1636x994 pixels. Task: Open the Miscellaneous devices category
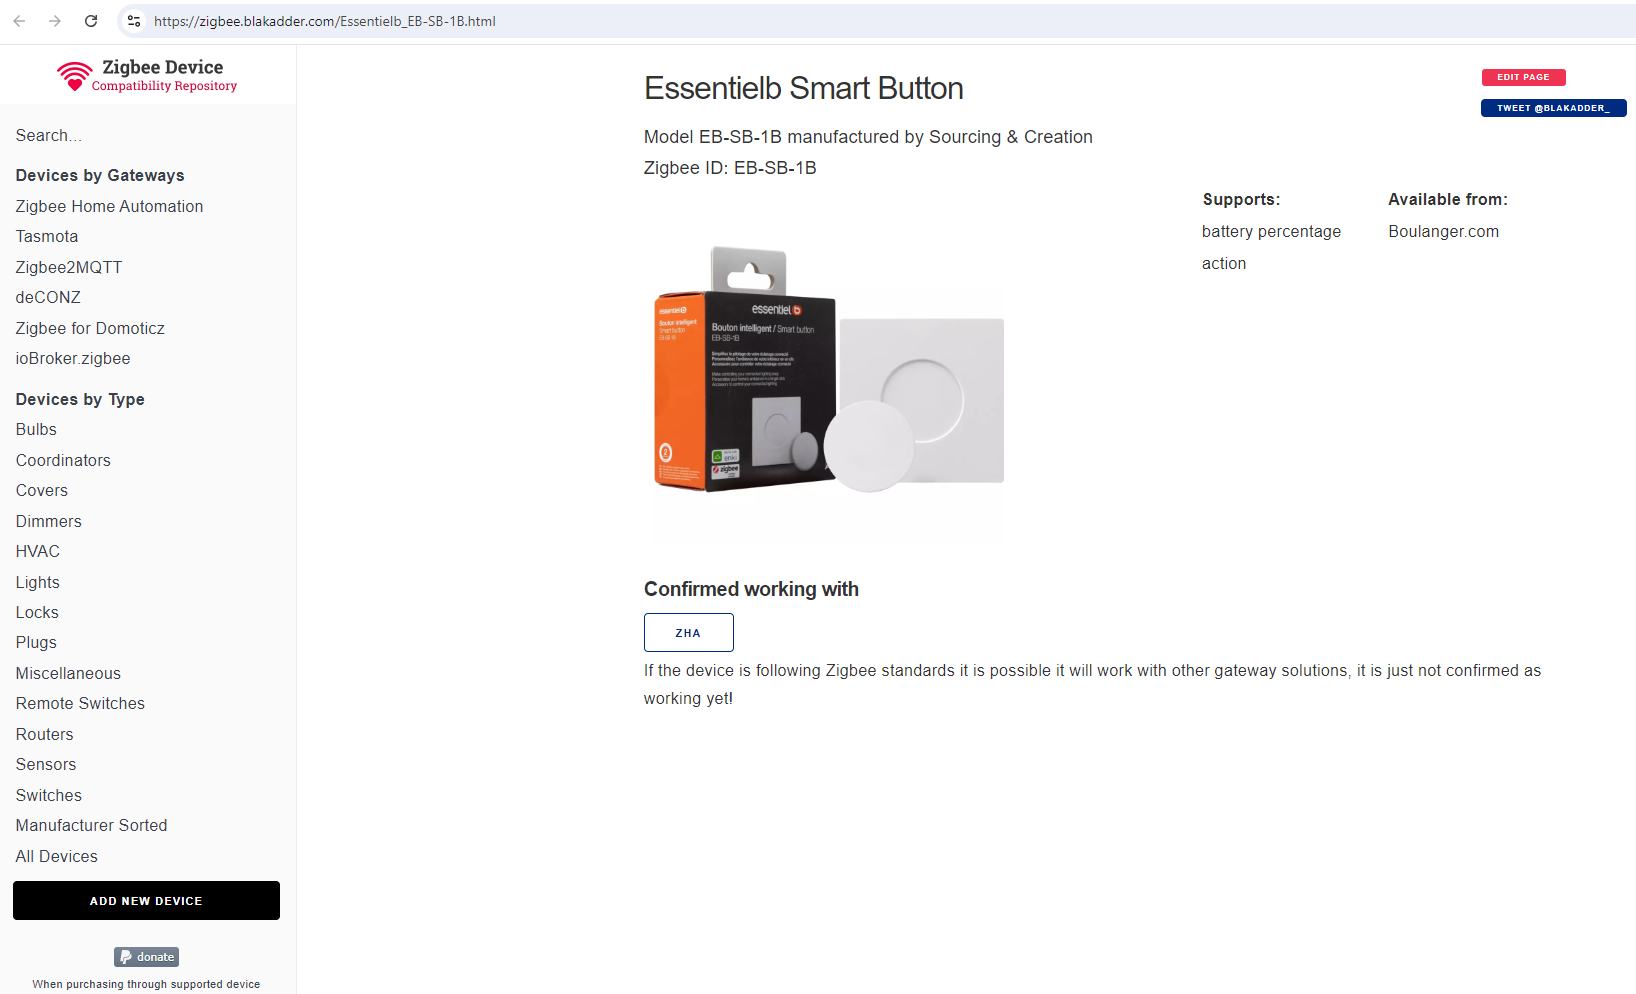coord(68,673)
